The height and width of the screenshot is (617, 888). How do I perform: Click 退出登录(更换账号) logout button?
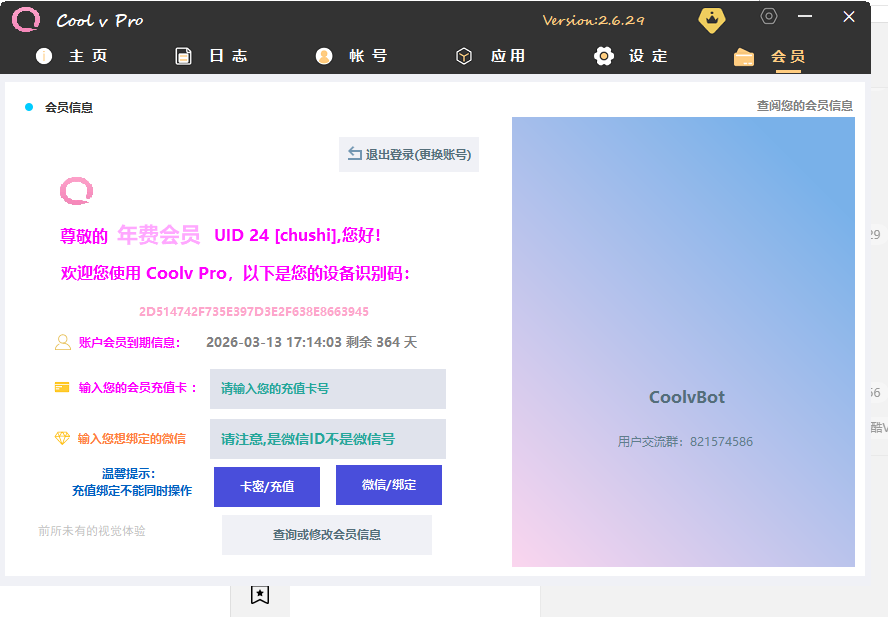(x=409, y=154)
